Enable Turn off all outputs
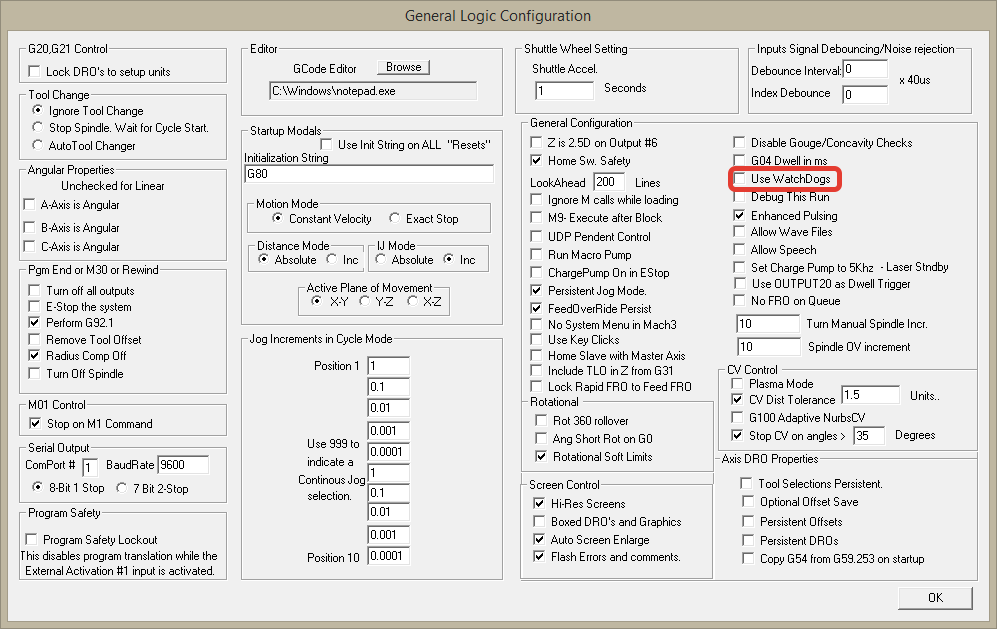The height and width of the screenshot is (629, 997). (34, 290)
